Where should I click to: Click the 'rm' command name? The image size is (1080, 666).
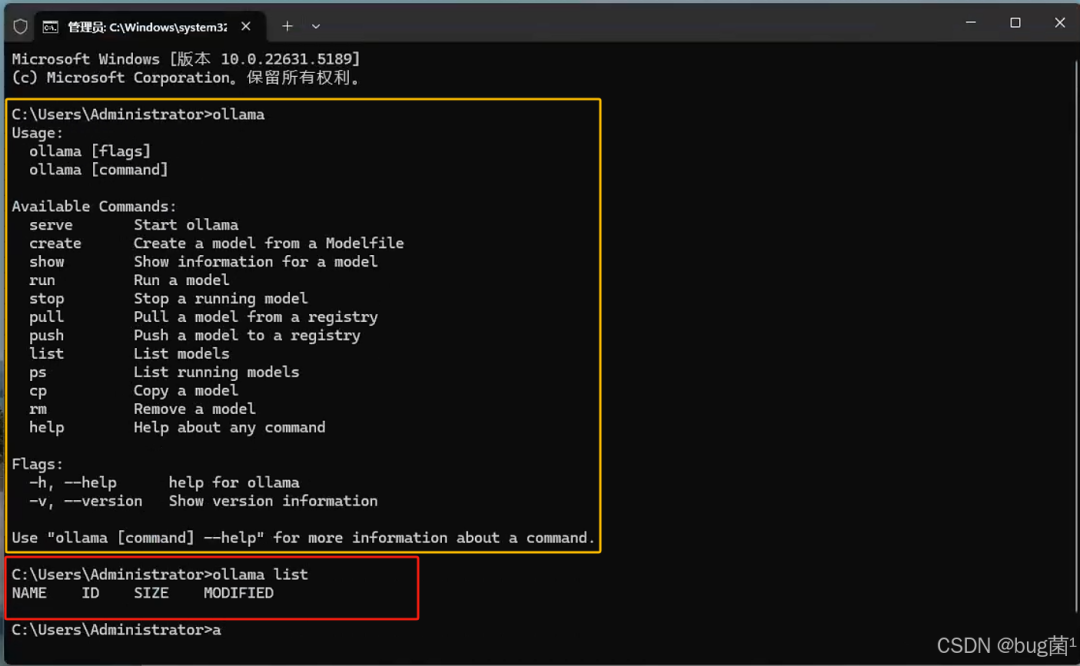(x=38, y=409)
